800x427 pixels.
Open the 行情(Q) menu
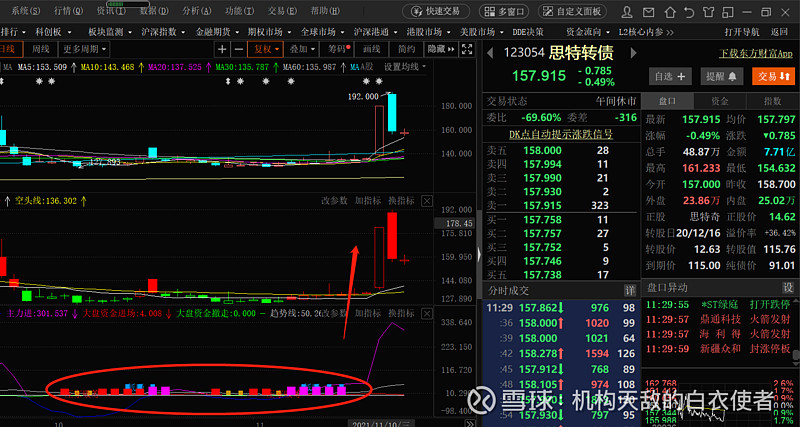pos(68,11)
